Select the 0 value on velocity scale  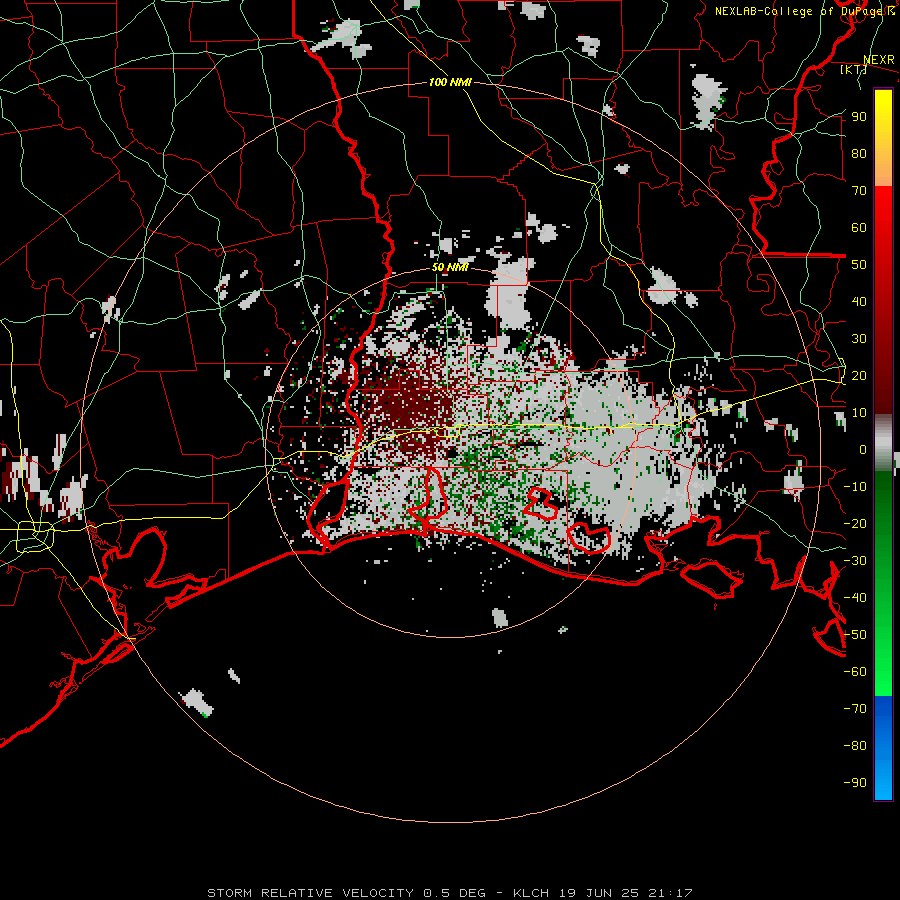coord(863,449)
